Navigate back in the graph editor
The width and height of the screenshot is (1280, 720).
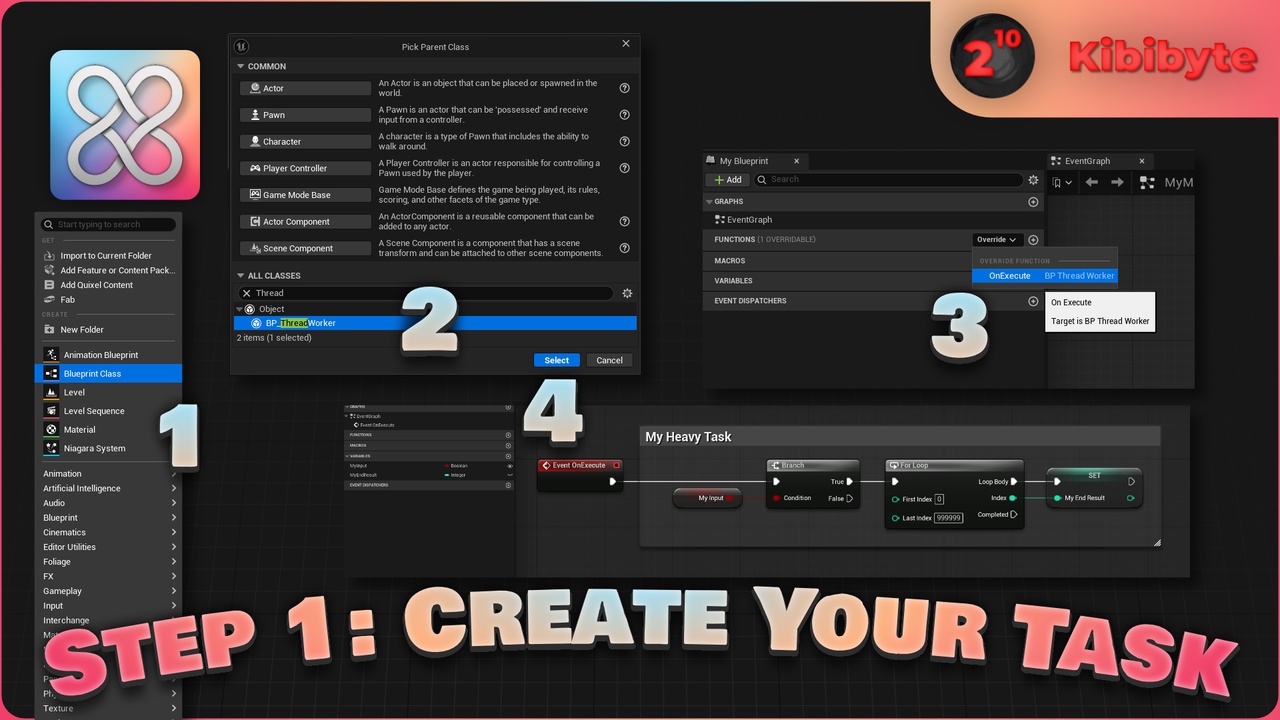tap(1091, 183)
